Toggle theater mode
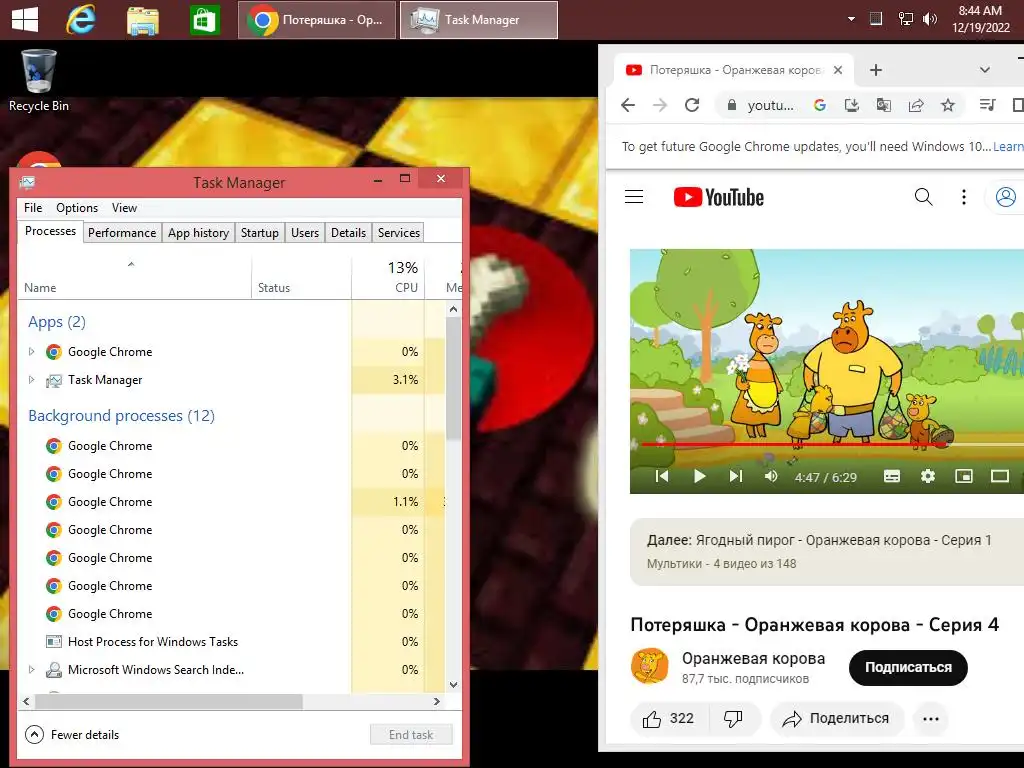This screenshot has width=1024, height=768. pos(1000,476)
